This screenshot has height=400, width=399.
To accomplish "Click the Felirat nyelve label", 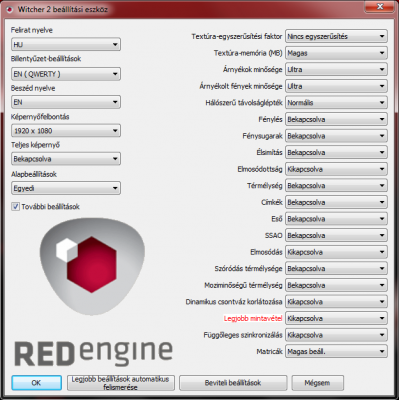I will (x=32, y=30).
